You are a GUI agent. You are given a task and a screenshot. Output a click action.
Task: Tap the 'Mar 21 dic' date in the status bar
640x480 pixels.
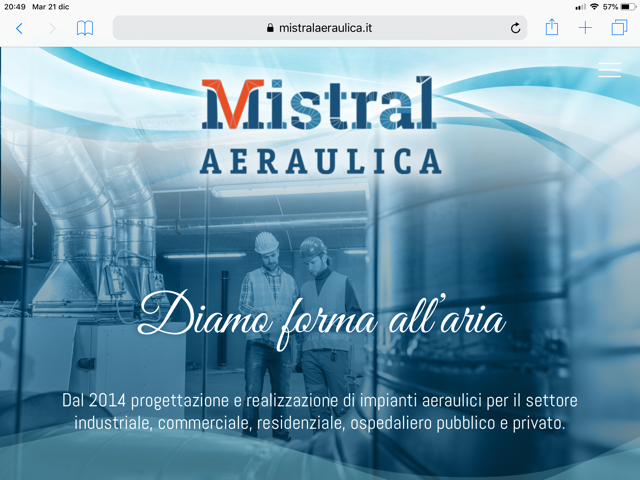58,6
